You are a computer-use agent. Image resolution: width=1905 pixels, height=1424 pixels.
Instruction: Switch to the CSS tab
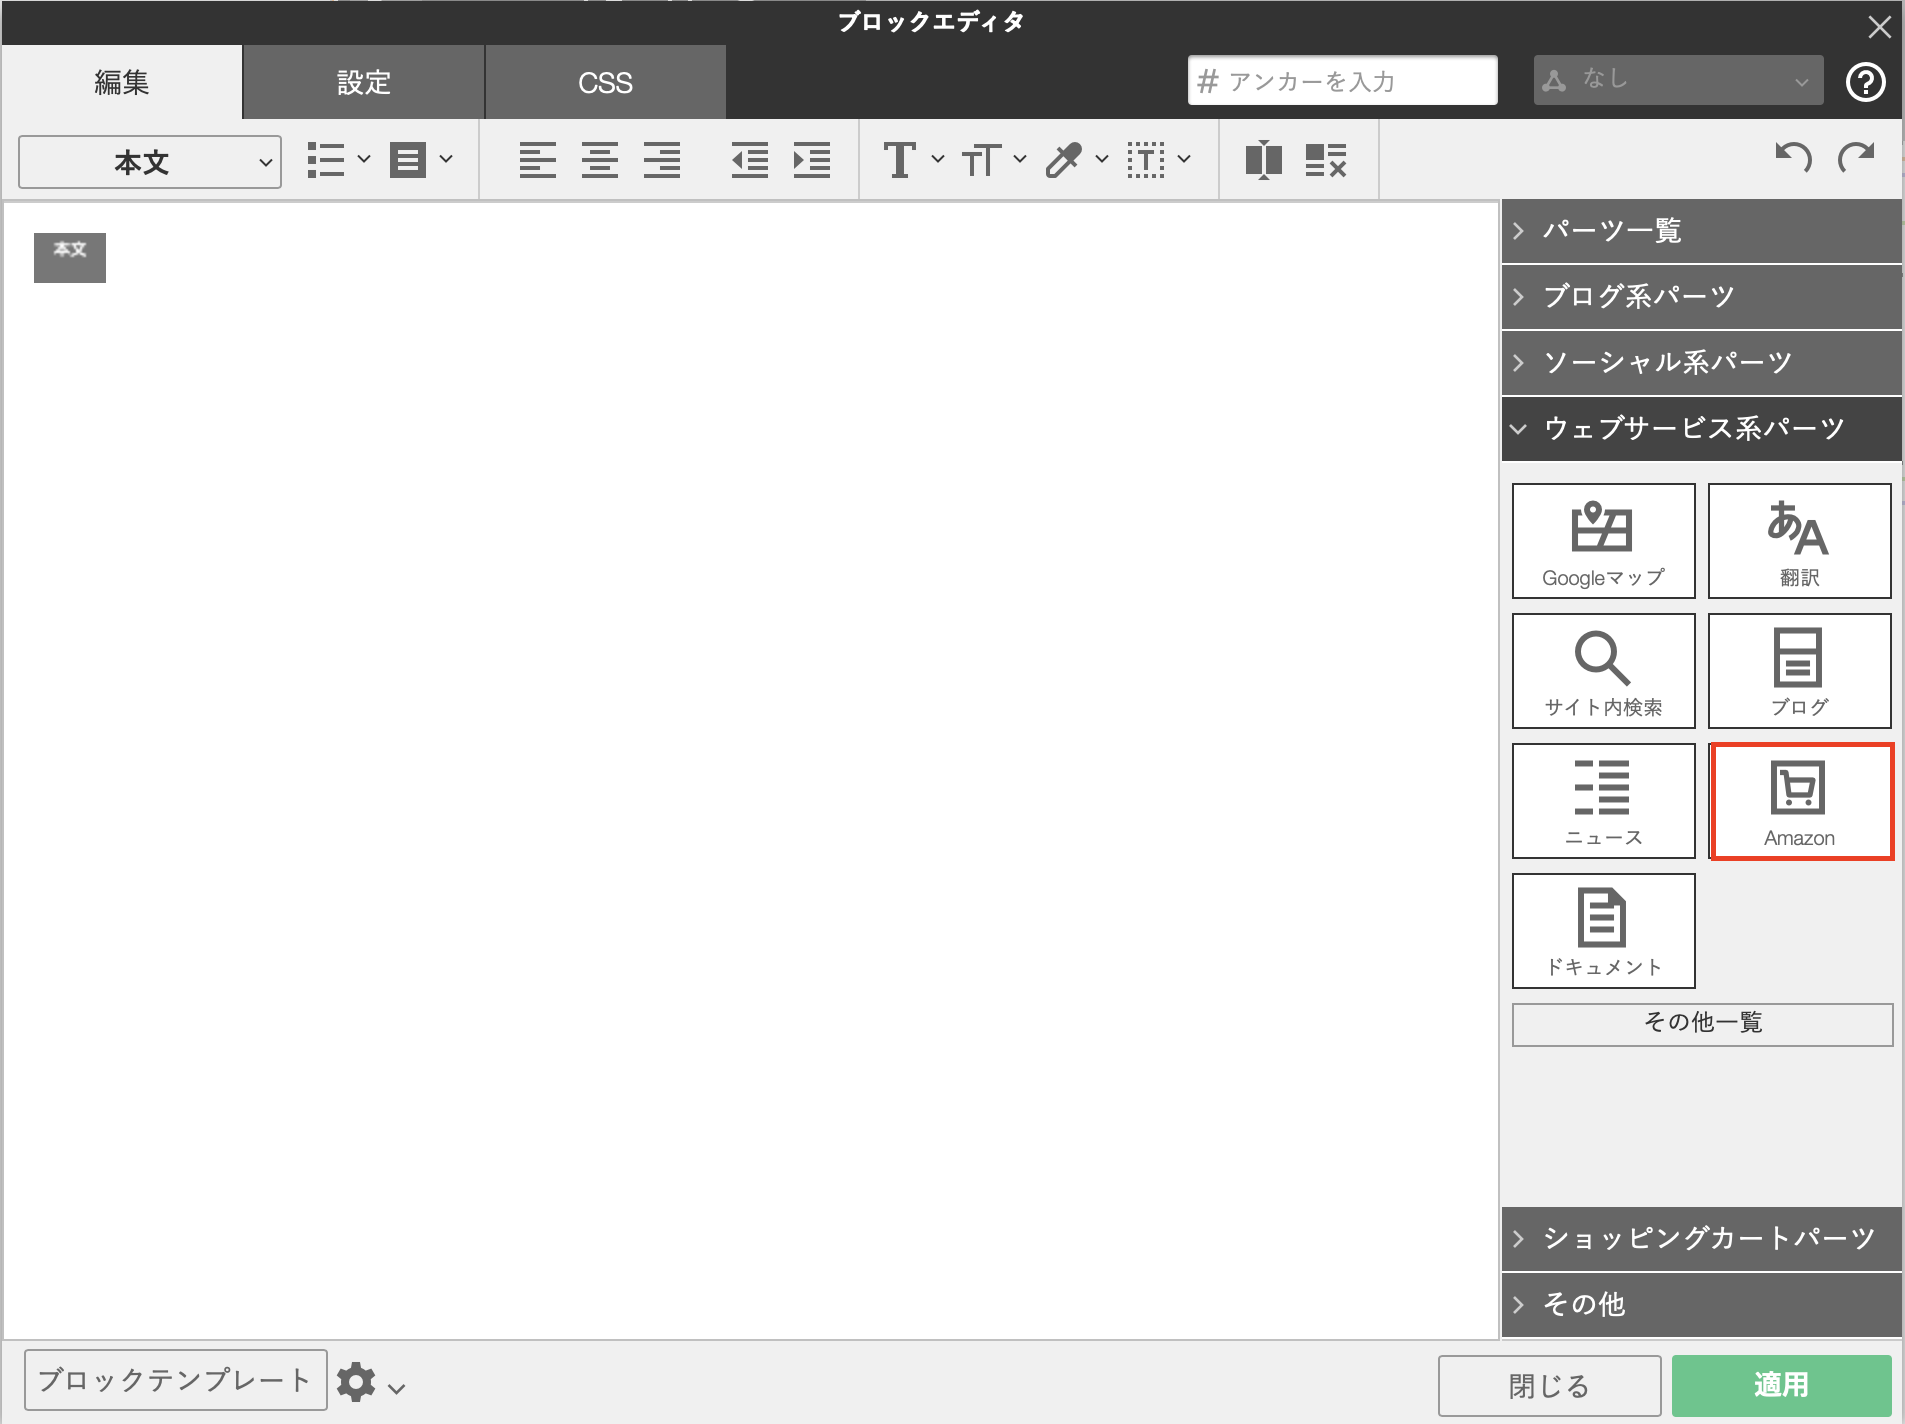(606, 82)
